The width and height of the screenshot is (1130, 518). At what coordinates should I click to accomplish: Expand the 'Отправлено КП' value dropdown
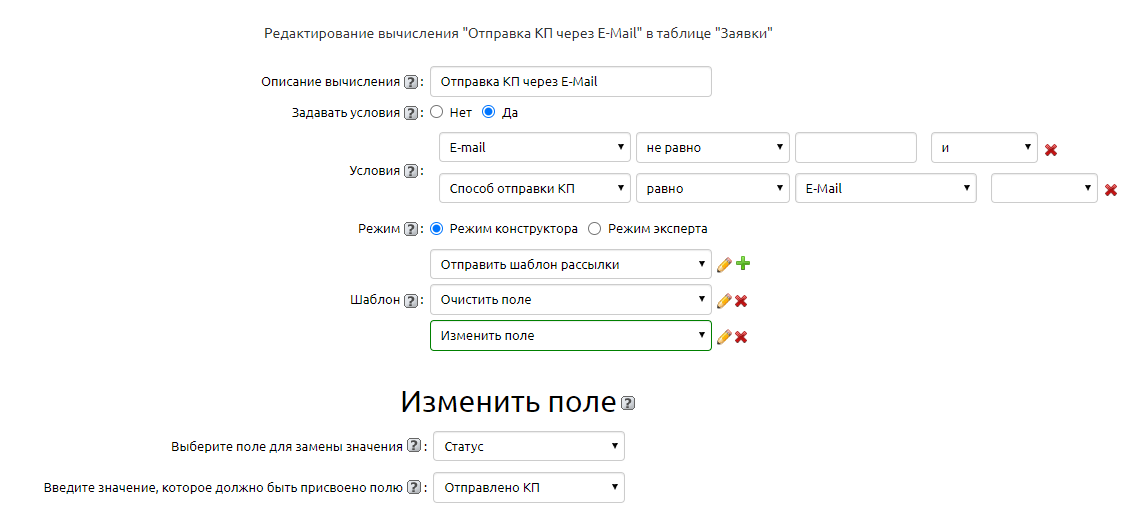528,488
